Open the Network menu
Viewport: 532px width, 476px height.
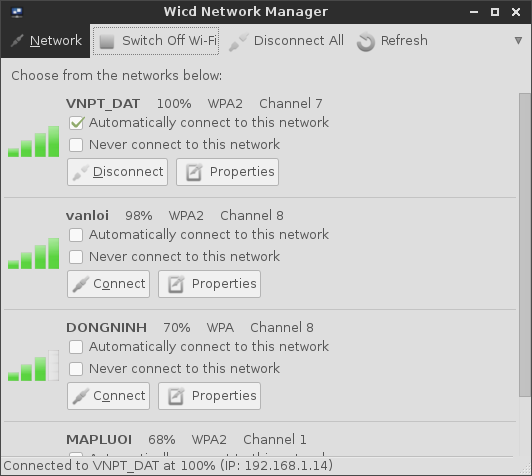pyautogui.click(x=46, y=41)
